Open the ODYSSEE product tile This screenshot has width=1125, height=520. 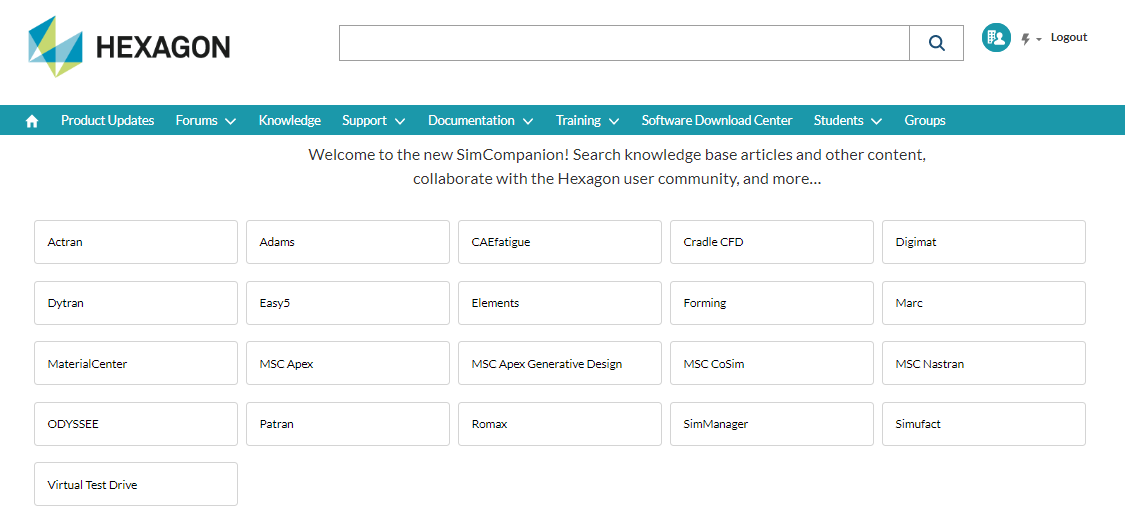[136, 424]
